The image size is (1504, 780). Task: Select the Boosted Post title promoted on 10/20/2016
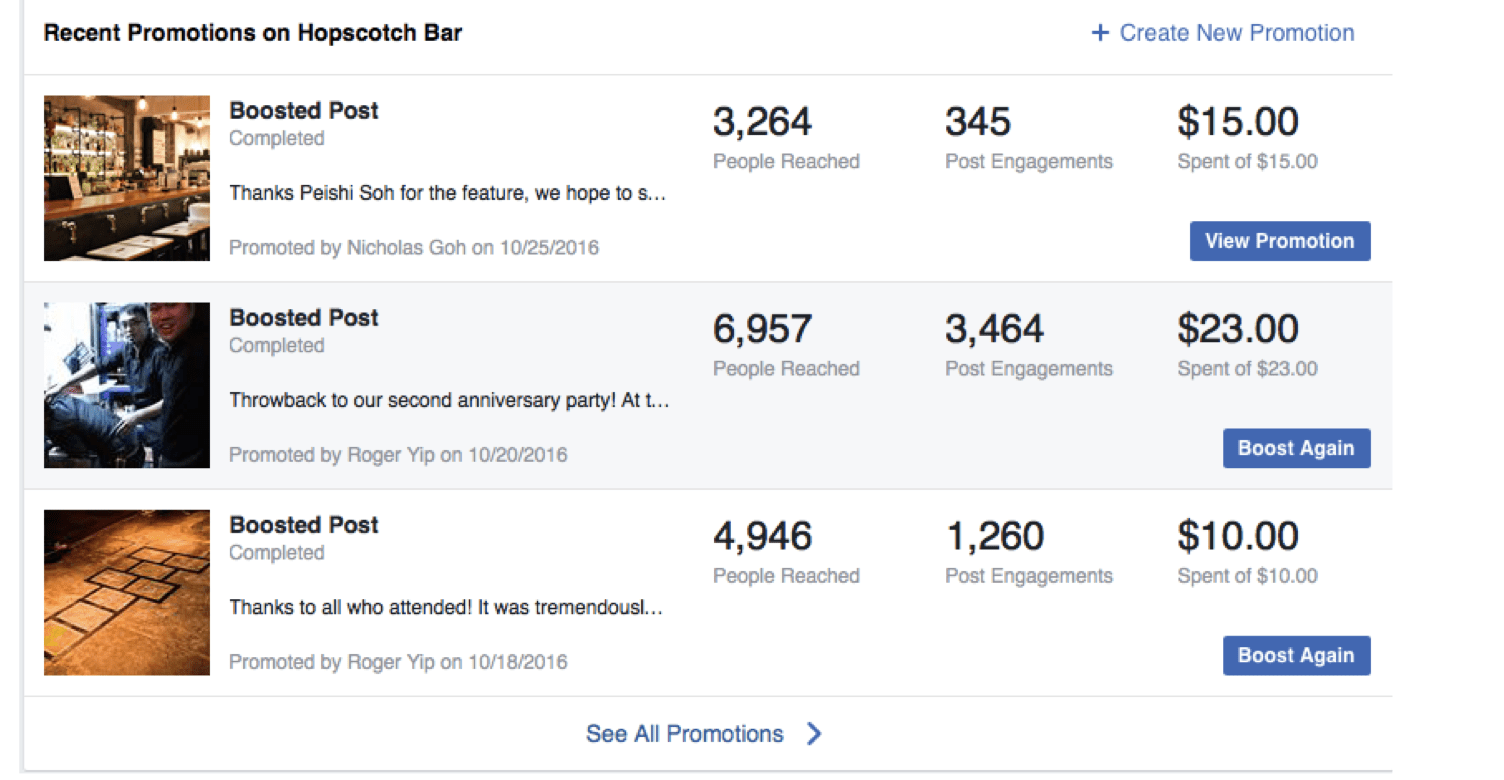click(304, 318)
